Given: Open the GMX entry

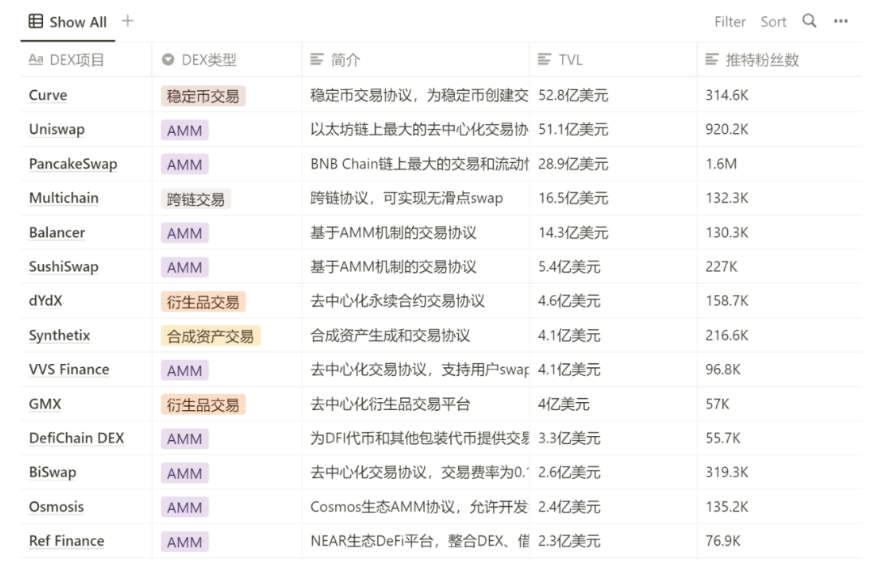Looking at the screenshot, I should coord(45,404).
